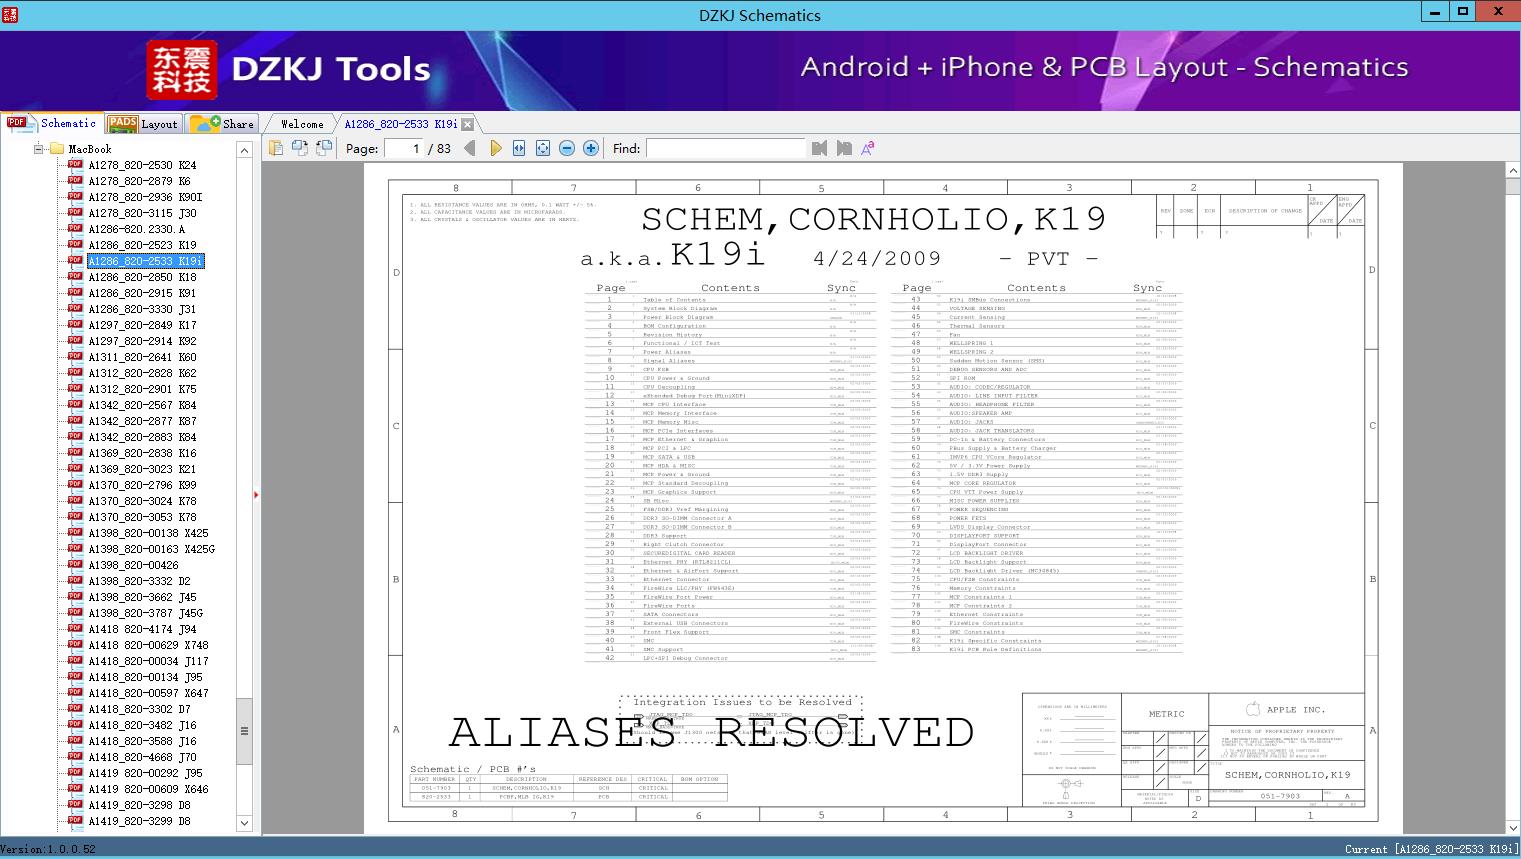
Task: Open A1418_820-4668 J70 schematic
Action: tap(142, 757)
